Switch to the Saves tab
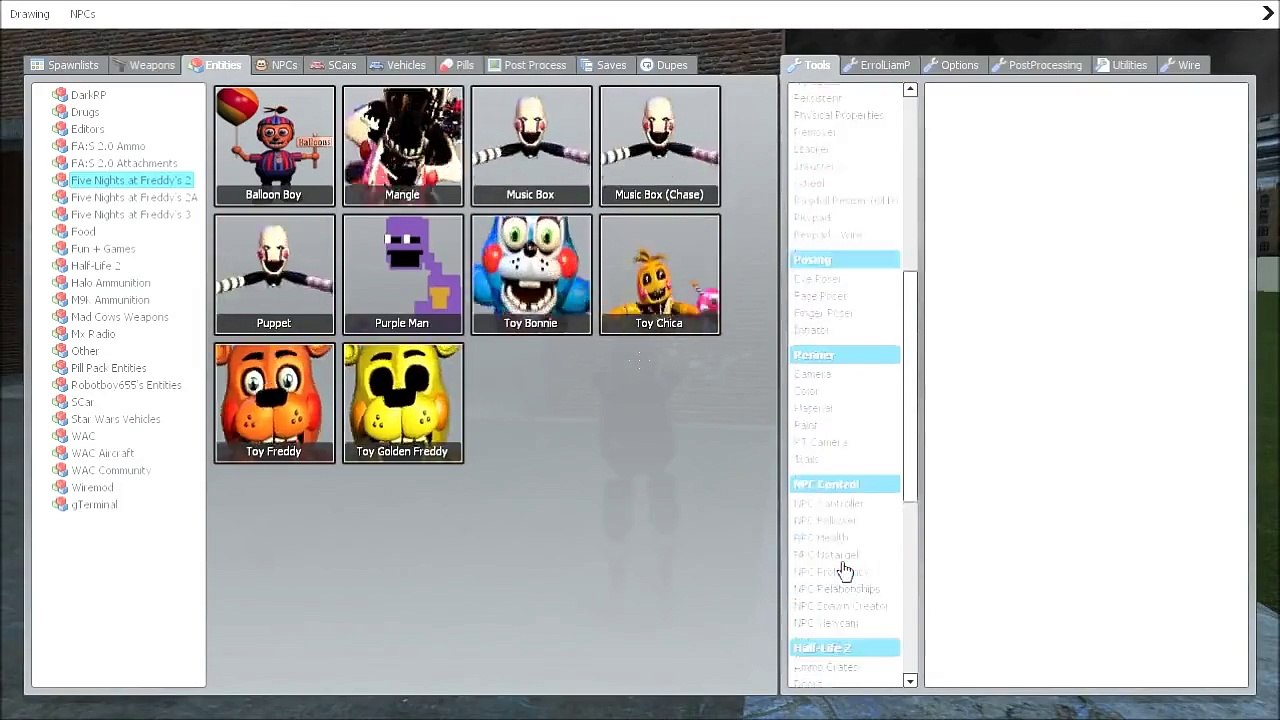 point(603,65)
